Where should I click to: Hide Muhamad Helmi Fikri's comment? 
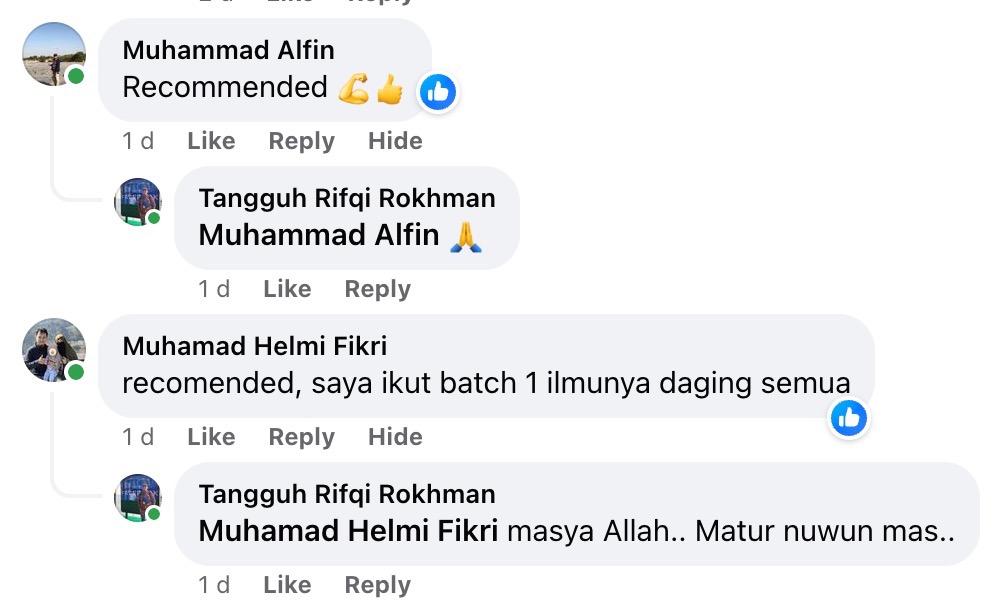(395, 437)
